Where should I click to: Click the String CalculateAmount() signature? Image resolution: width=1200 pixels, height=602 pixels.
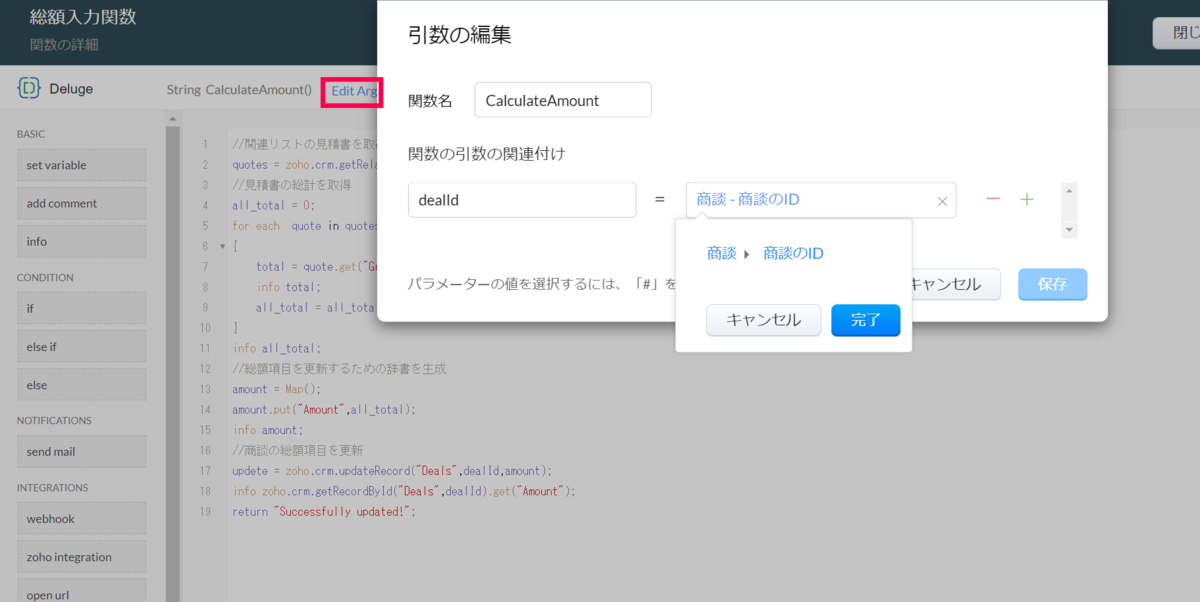(x=239, y=90)
